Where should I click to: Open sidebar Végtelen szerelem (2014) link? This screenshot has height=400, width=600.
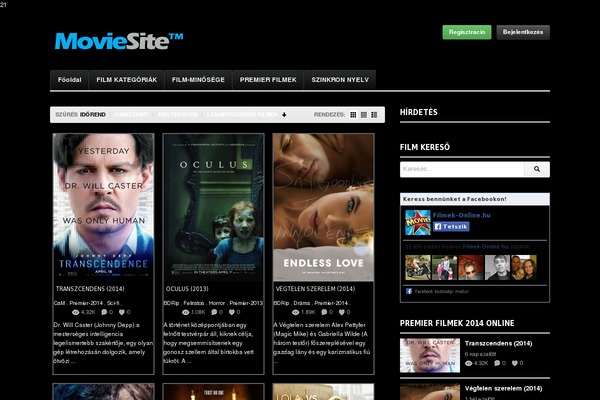503,389
